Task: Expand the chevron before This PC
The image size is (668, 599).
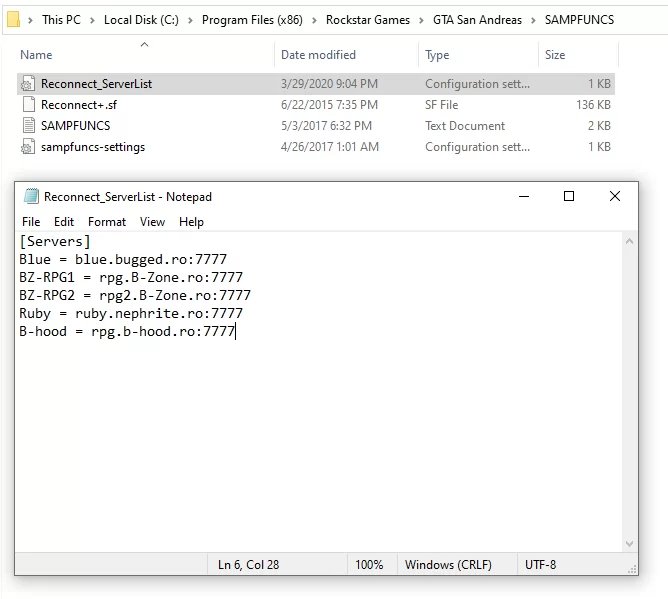Action: 30,20
